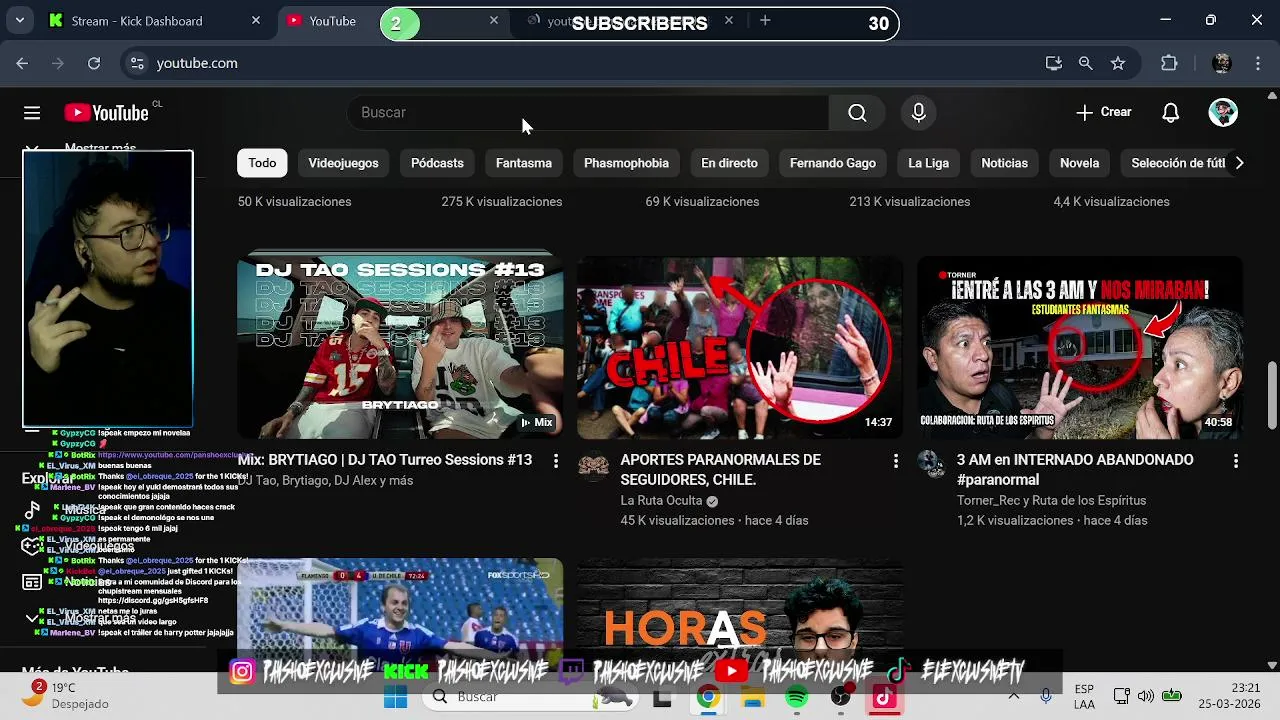This screenshot has width=1280, height=720.
Task: Select the La Liga filter chip
Action: click(x=928, y=163)
